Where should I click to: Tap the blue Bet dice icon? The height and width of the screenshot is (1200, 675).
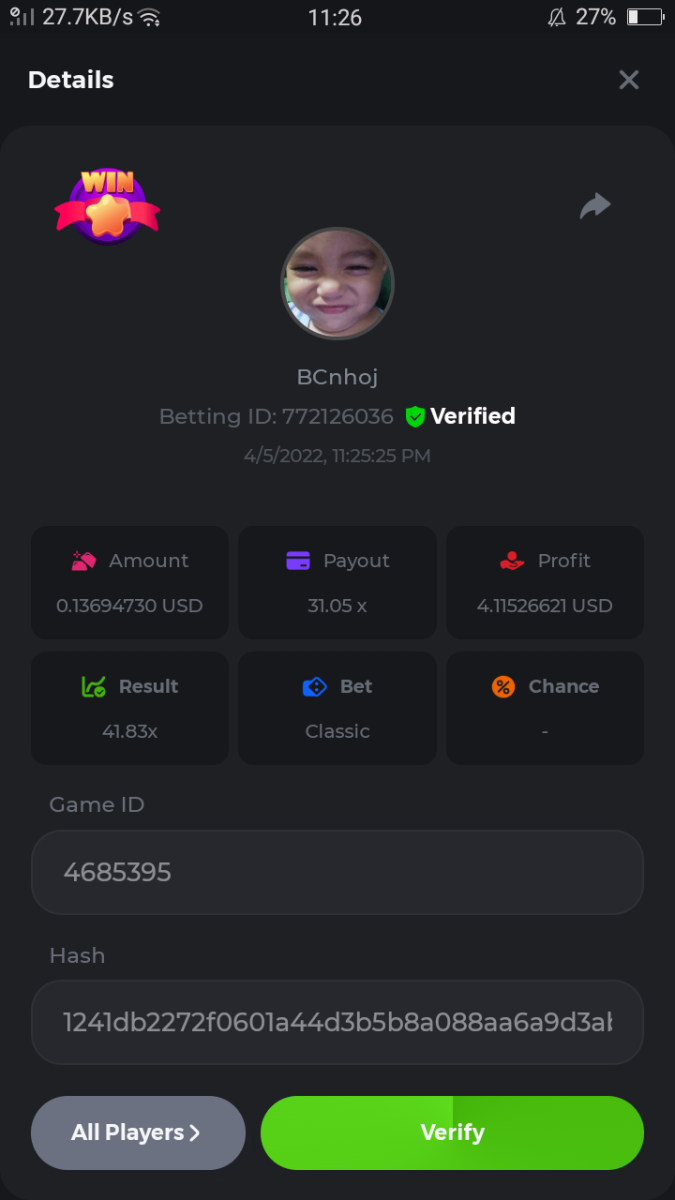coord(315,687)
